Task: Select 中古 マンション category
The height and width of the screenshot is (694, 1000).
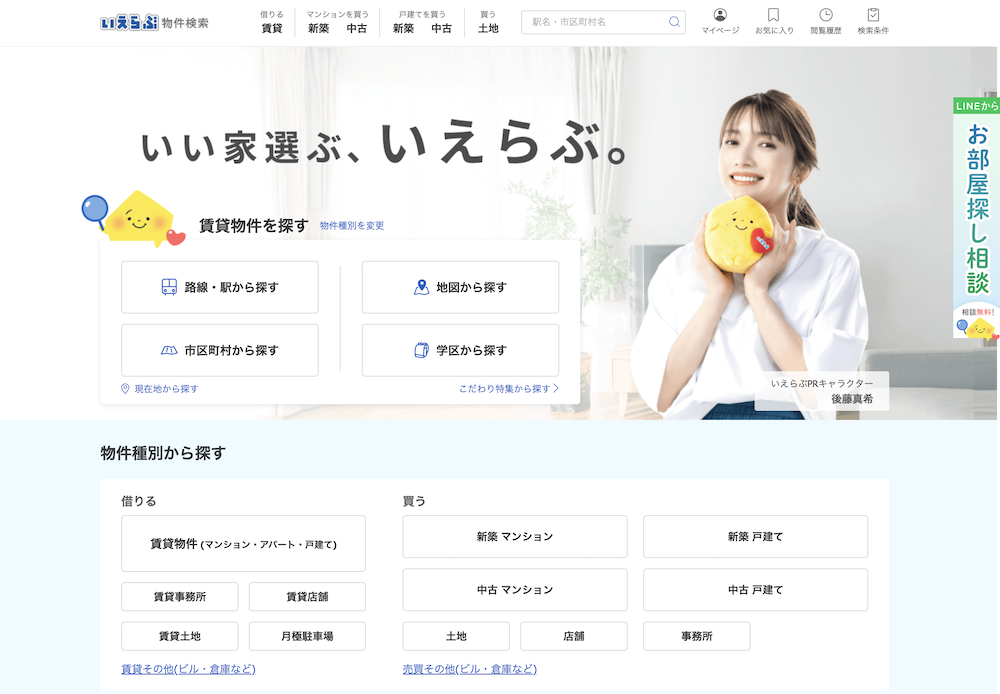Action: point(514,590)
